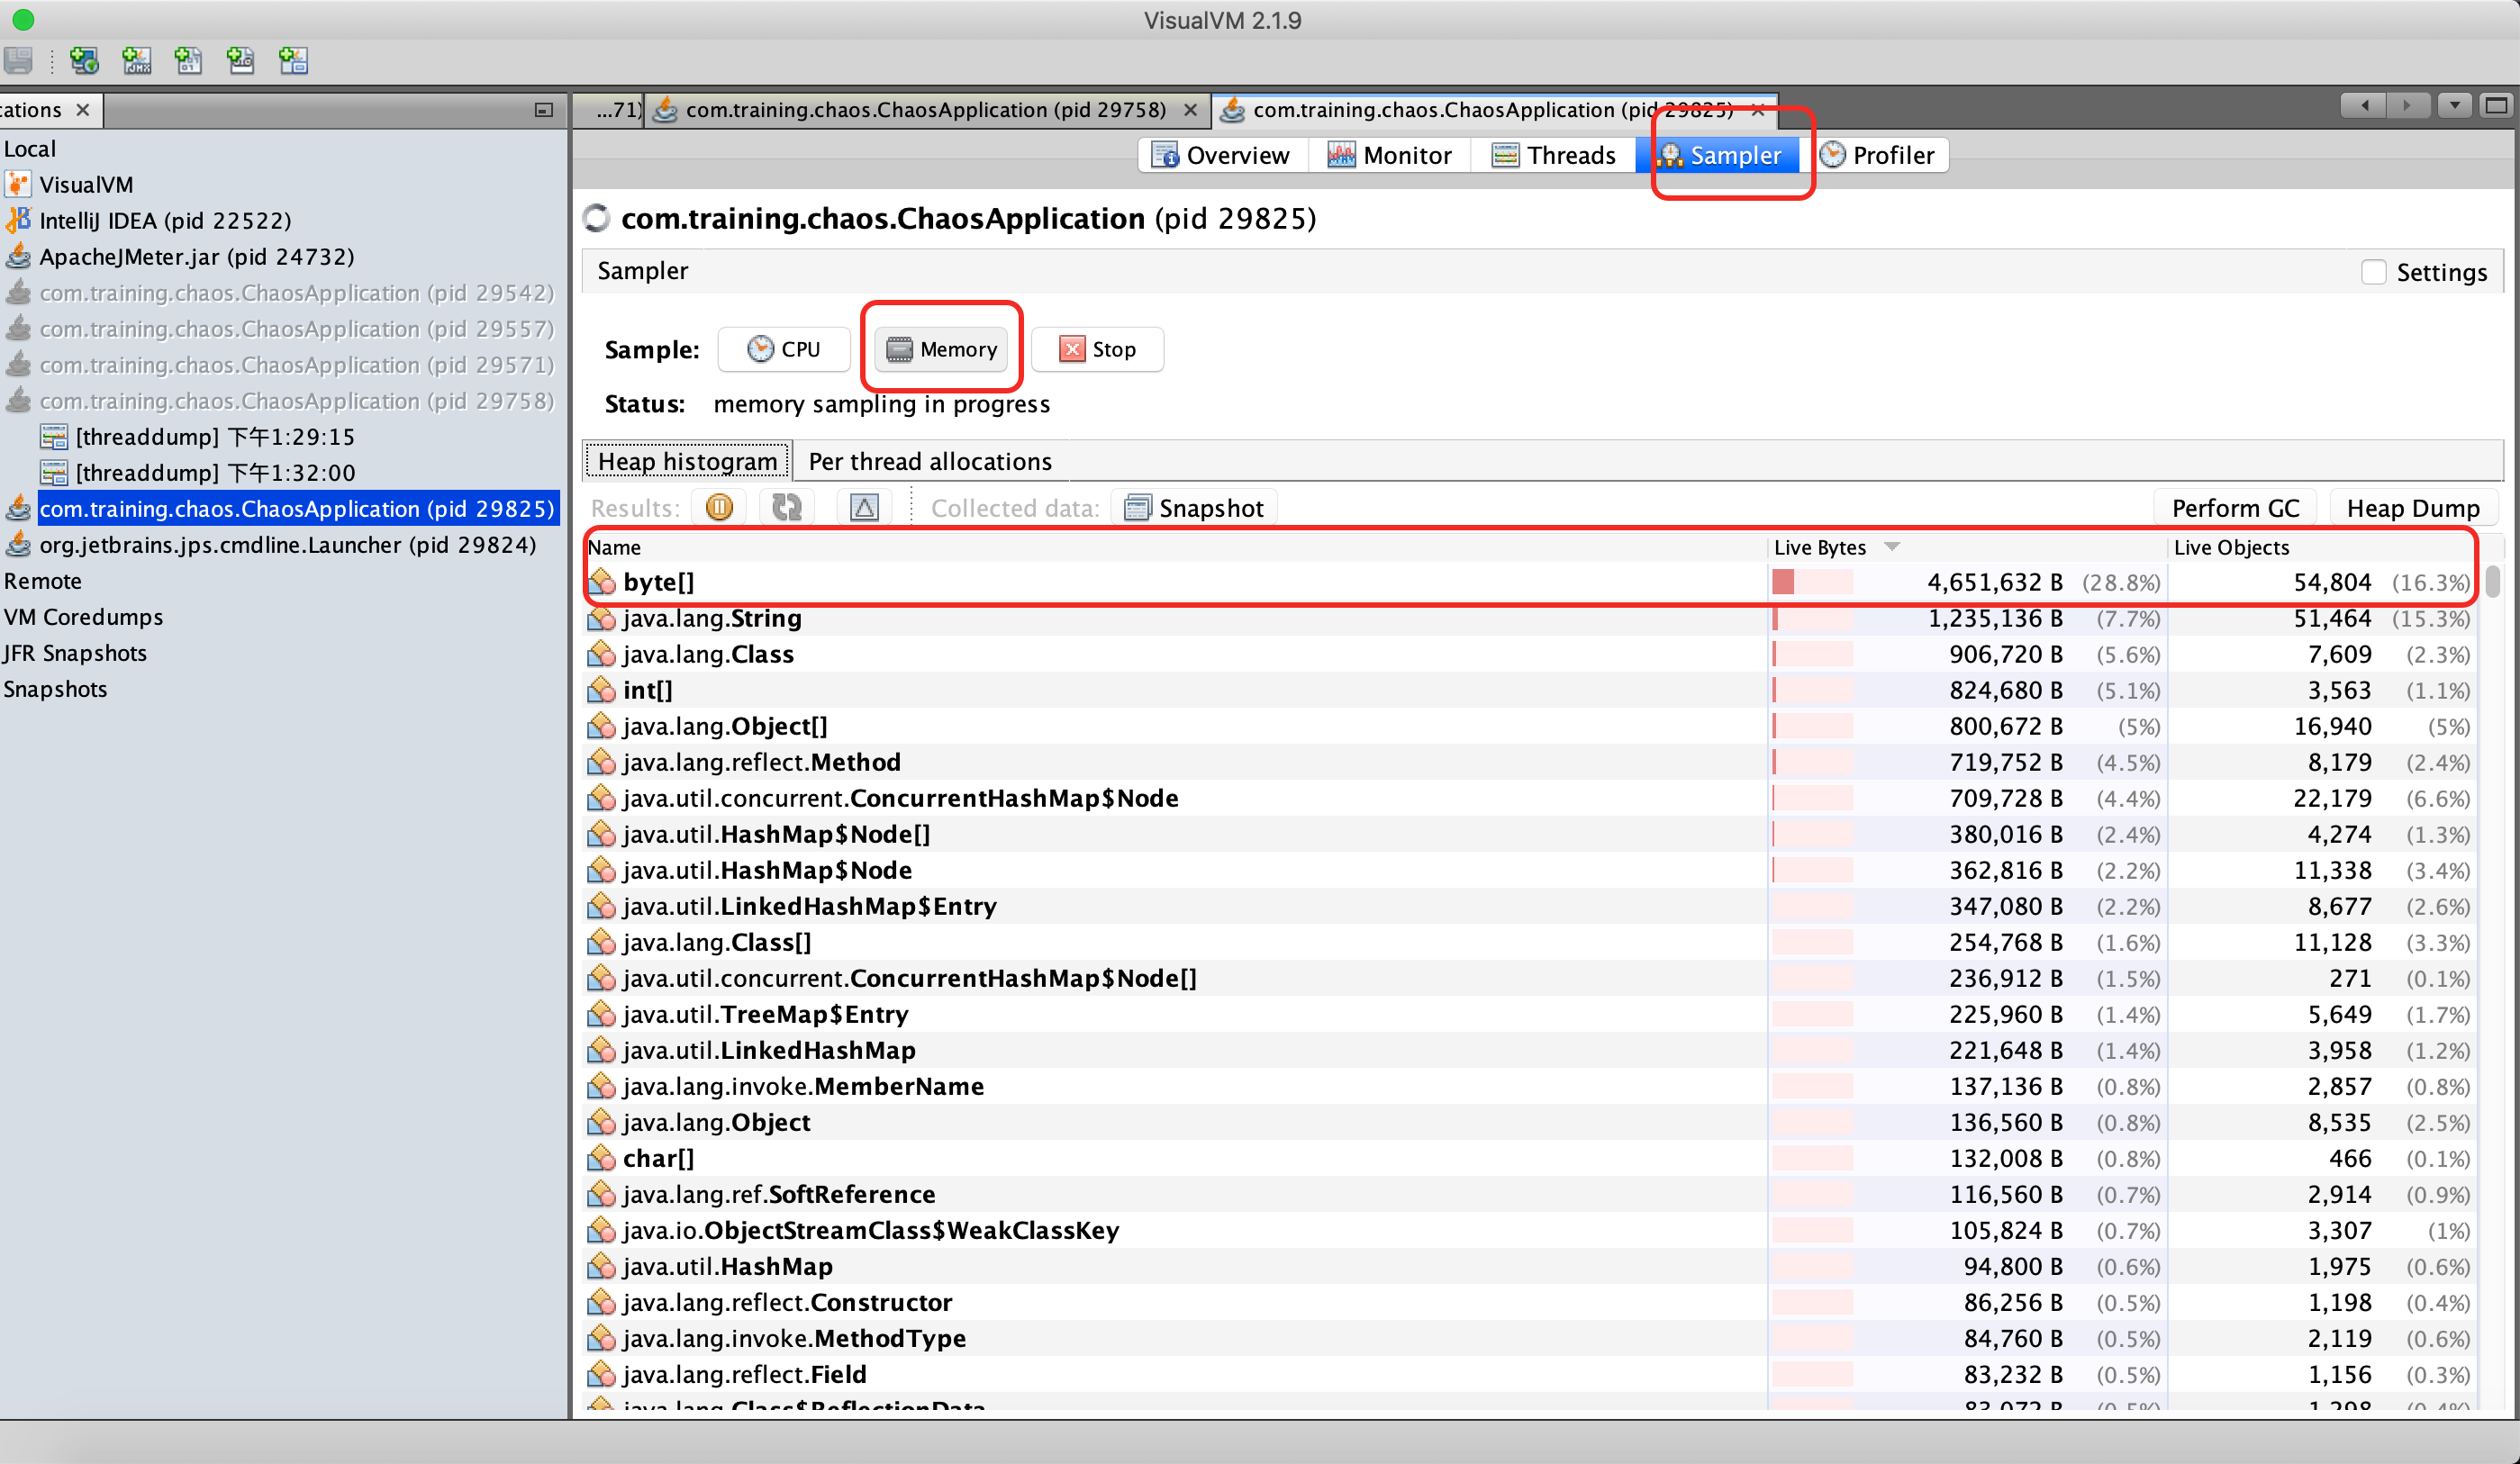
Task: Click the Memory sampling button
Action: point(941,349)
